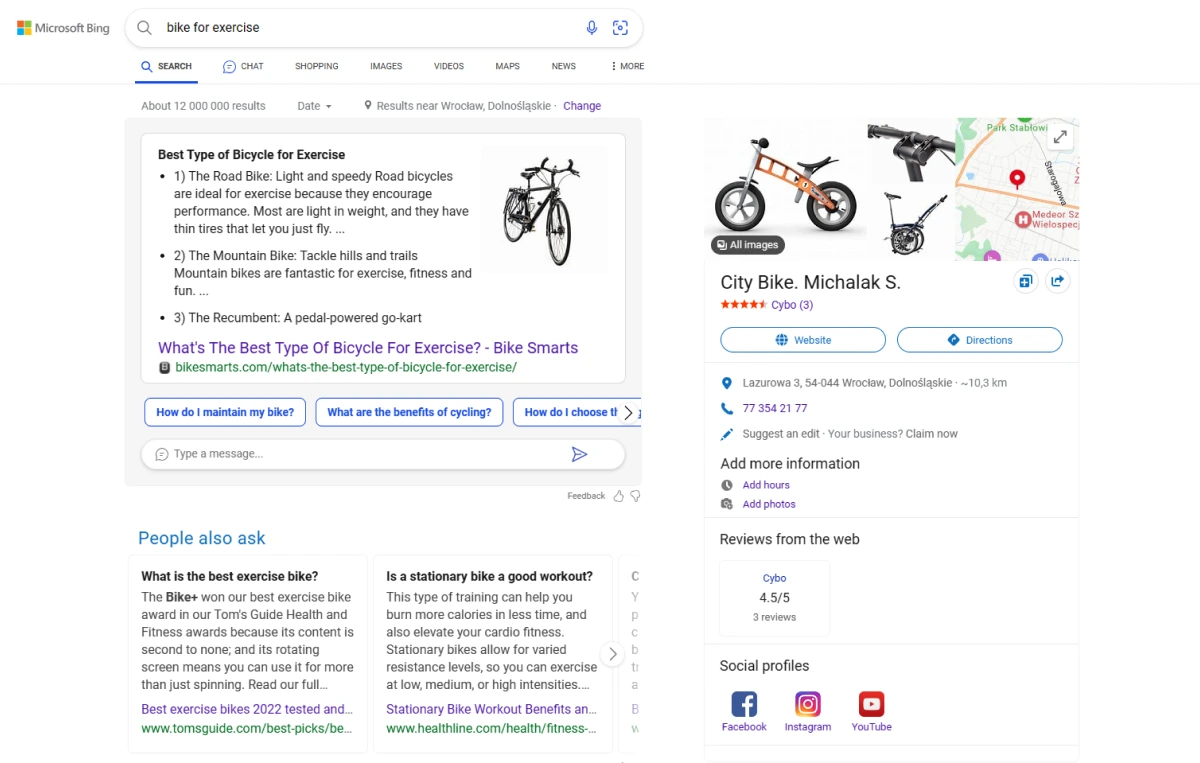Image resolution: width=1200 pixels, height=763 pixels.
Task: Click the Cybo (3) reviews link
Action: pos(792,305)
